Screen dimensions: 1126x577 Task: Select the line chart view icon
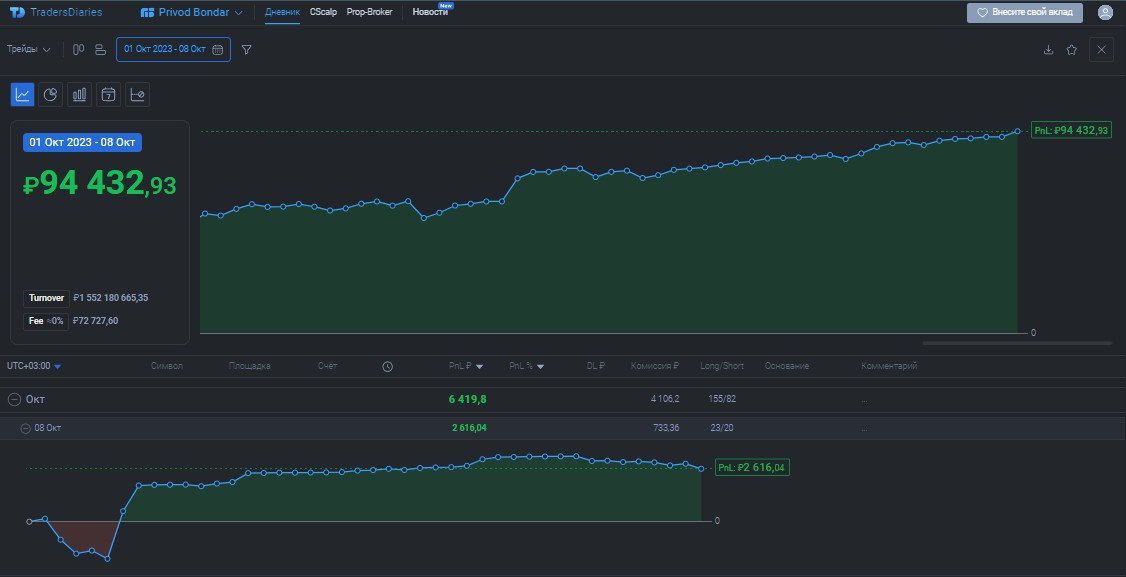[x=22, y=94]
